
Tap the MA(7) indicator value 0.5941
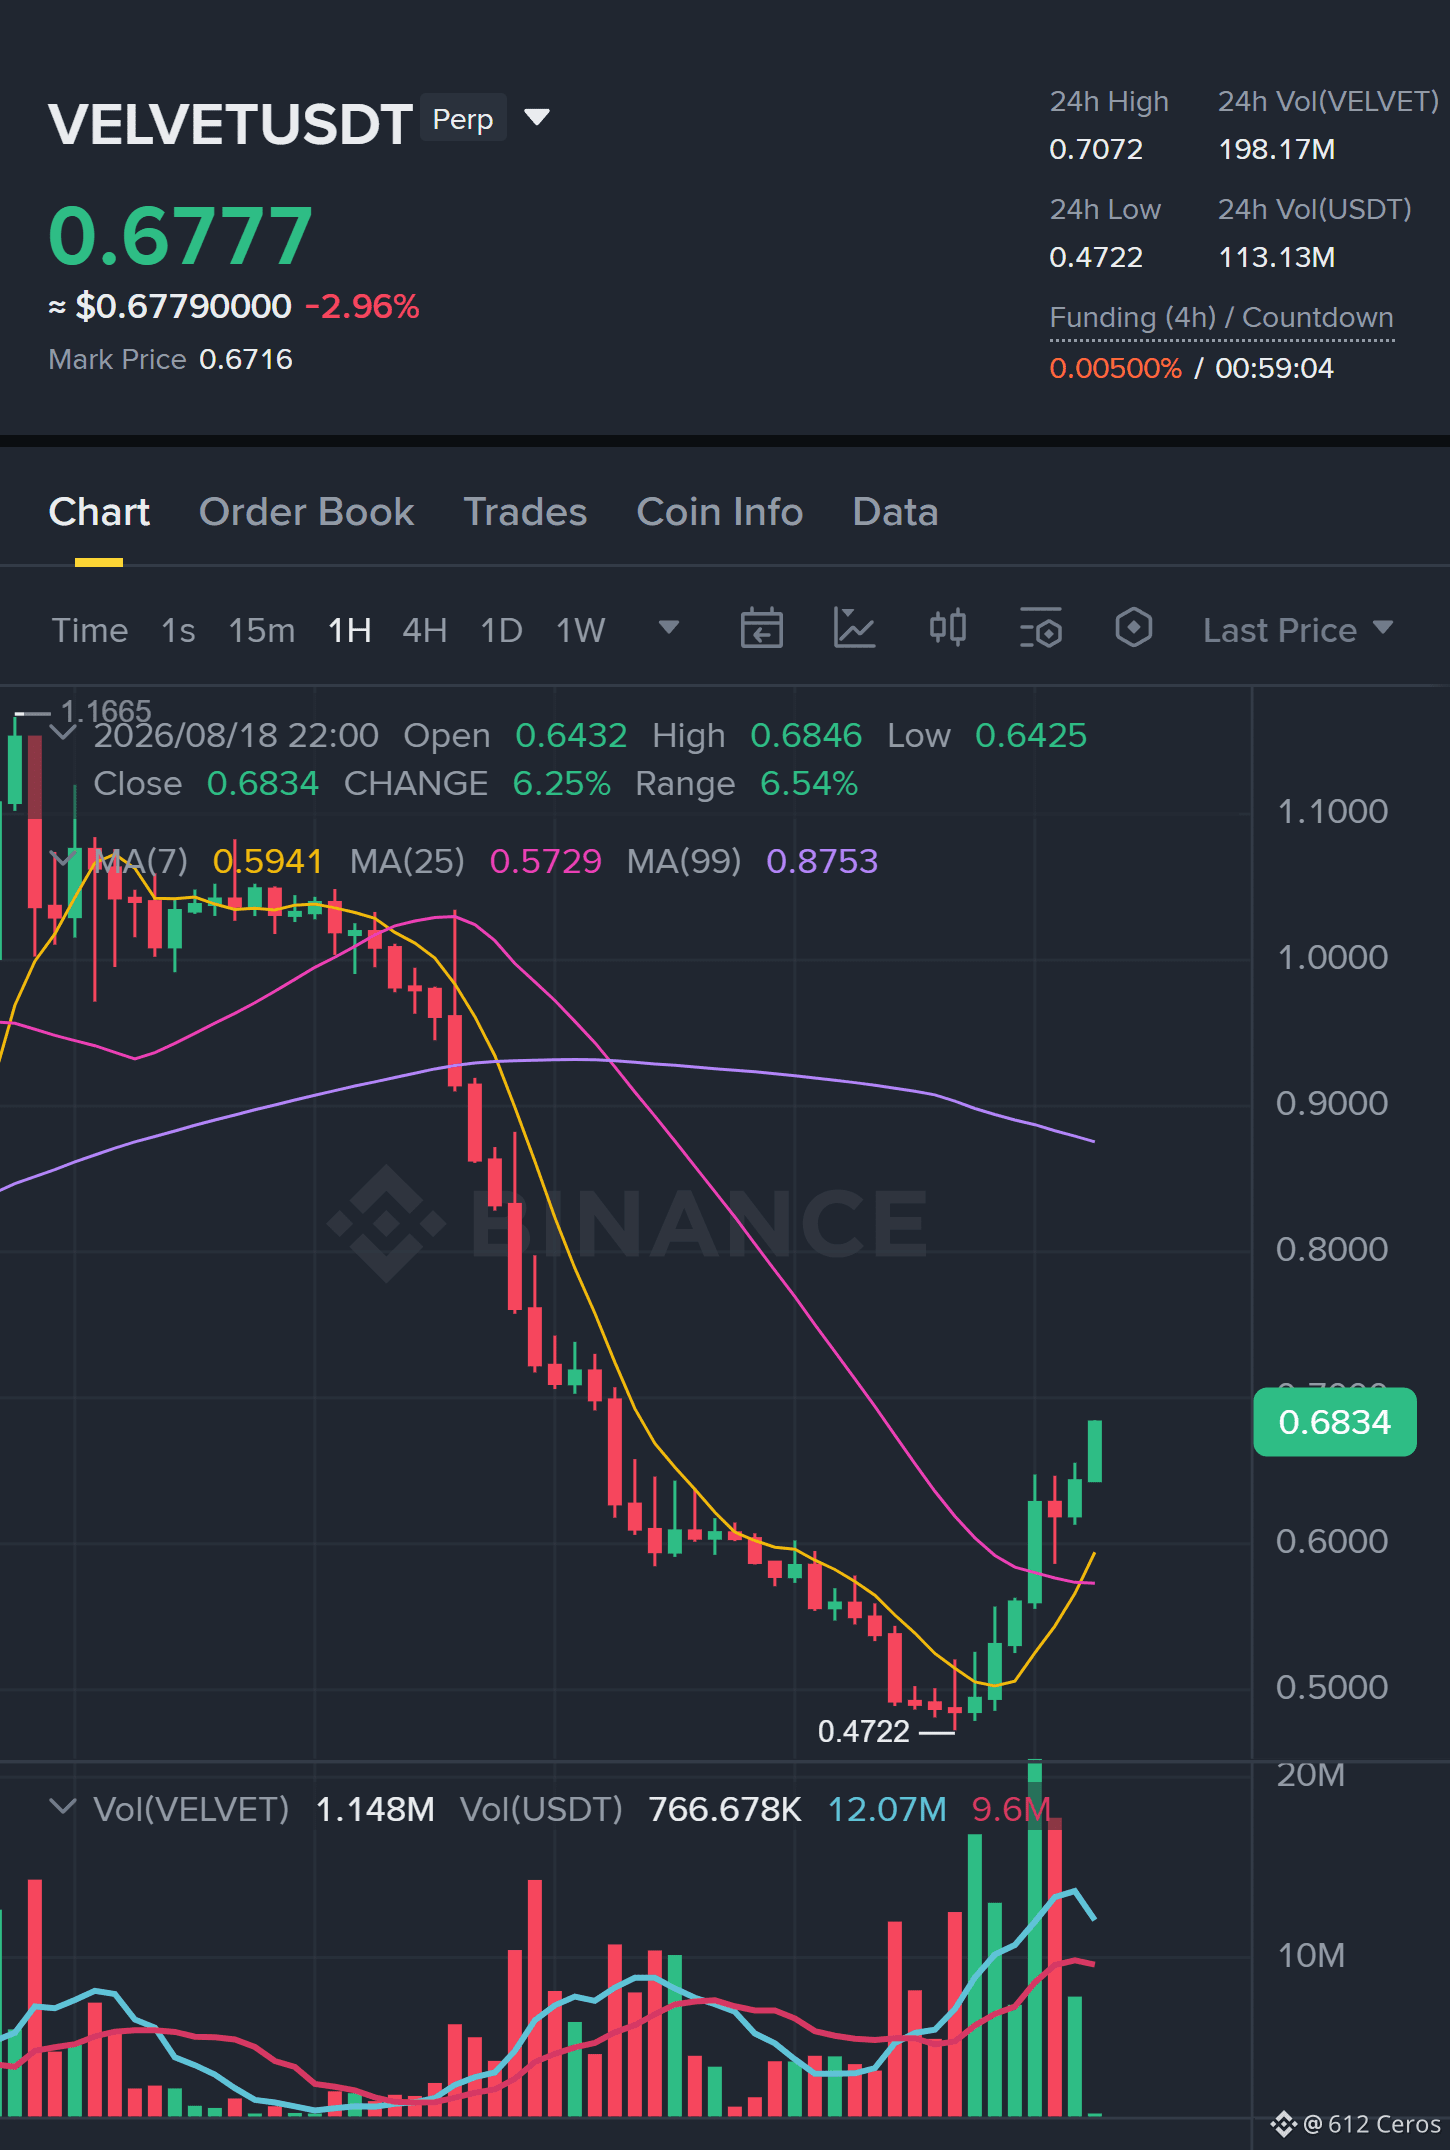(x=267, y=861)
